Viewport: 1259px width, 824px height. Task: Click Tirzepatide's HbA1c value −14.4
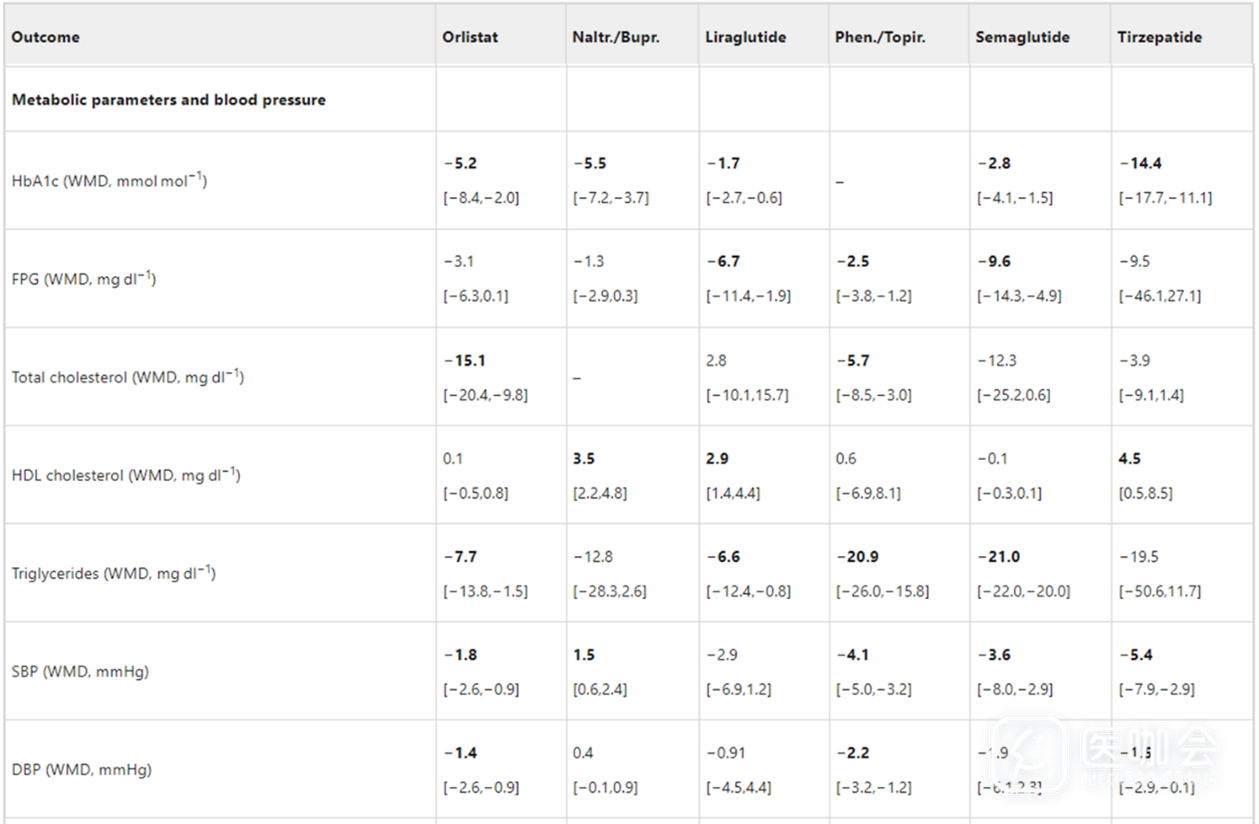click(1140, 163)
